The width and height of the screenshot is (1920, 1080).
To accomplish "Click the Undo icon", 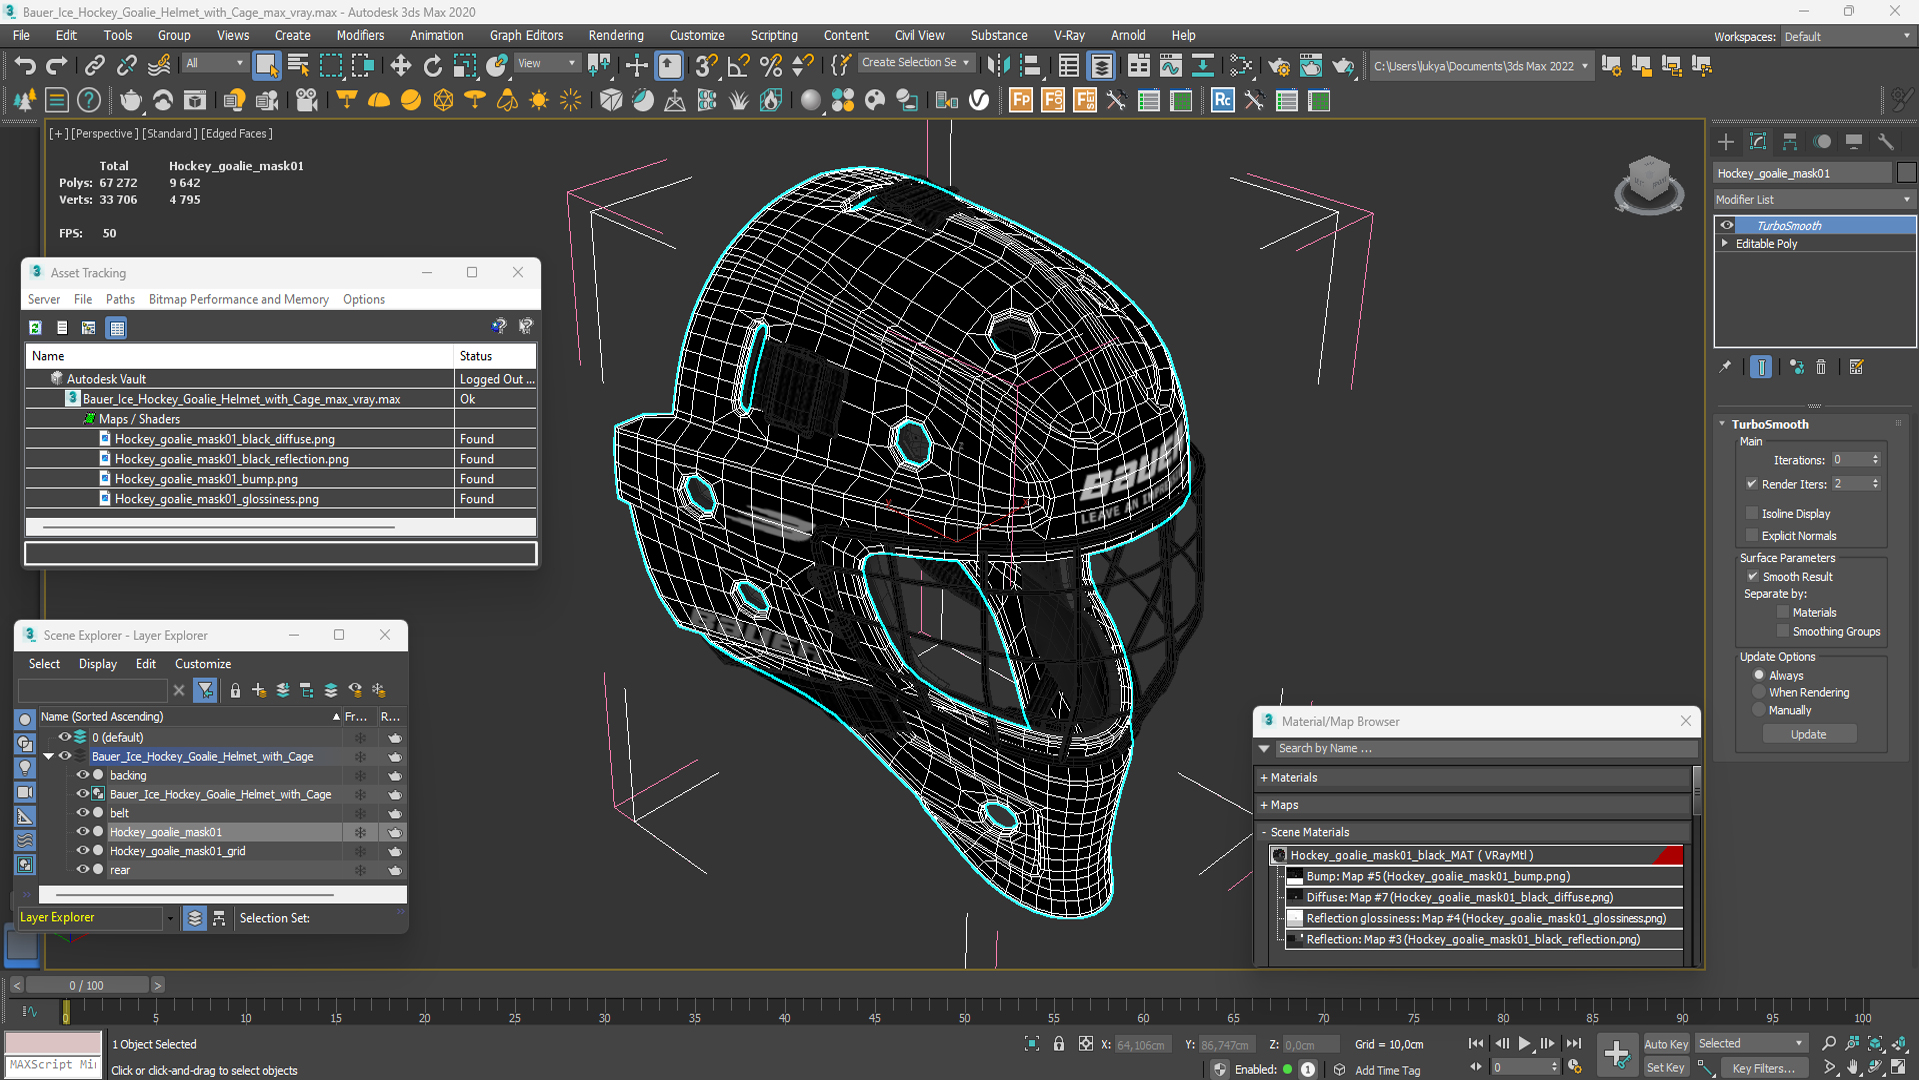I will click(x=25, y=66).
